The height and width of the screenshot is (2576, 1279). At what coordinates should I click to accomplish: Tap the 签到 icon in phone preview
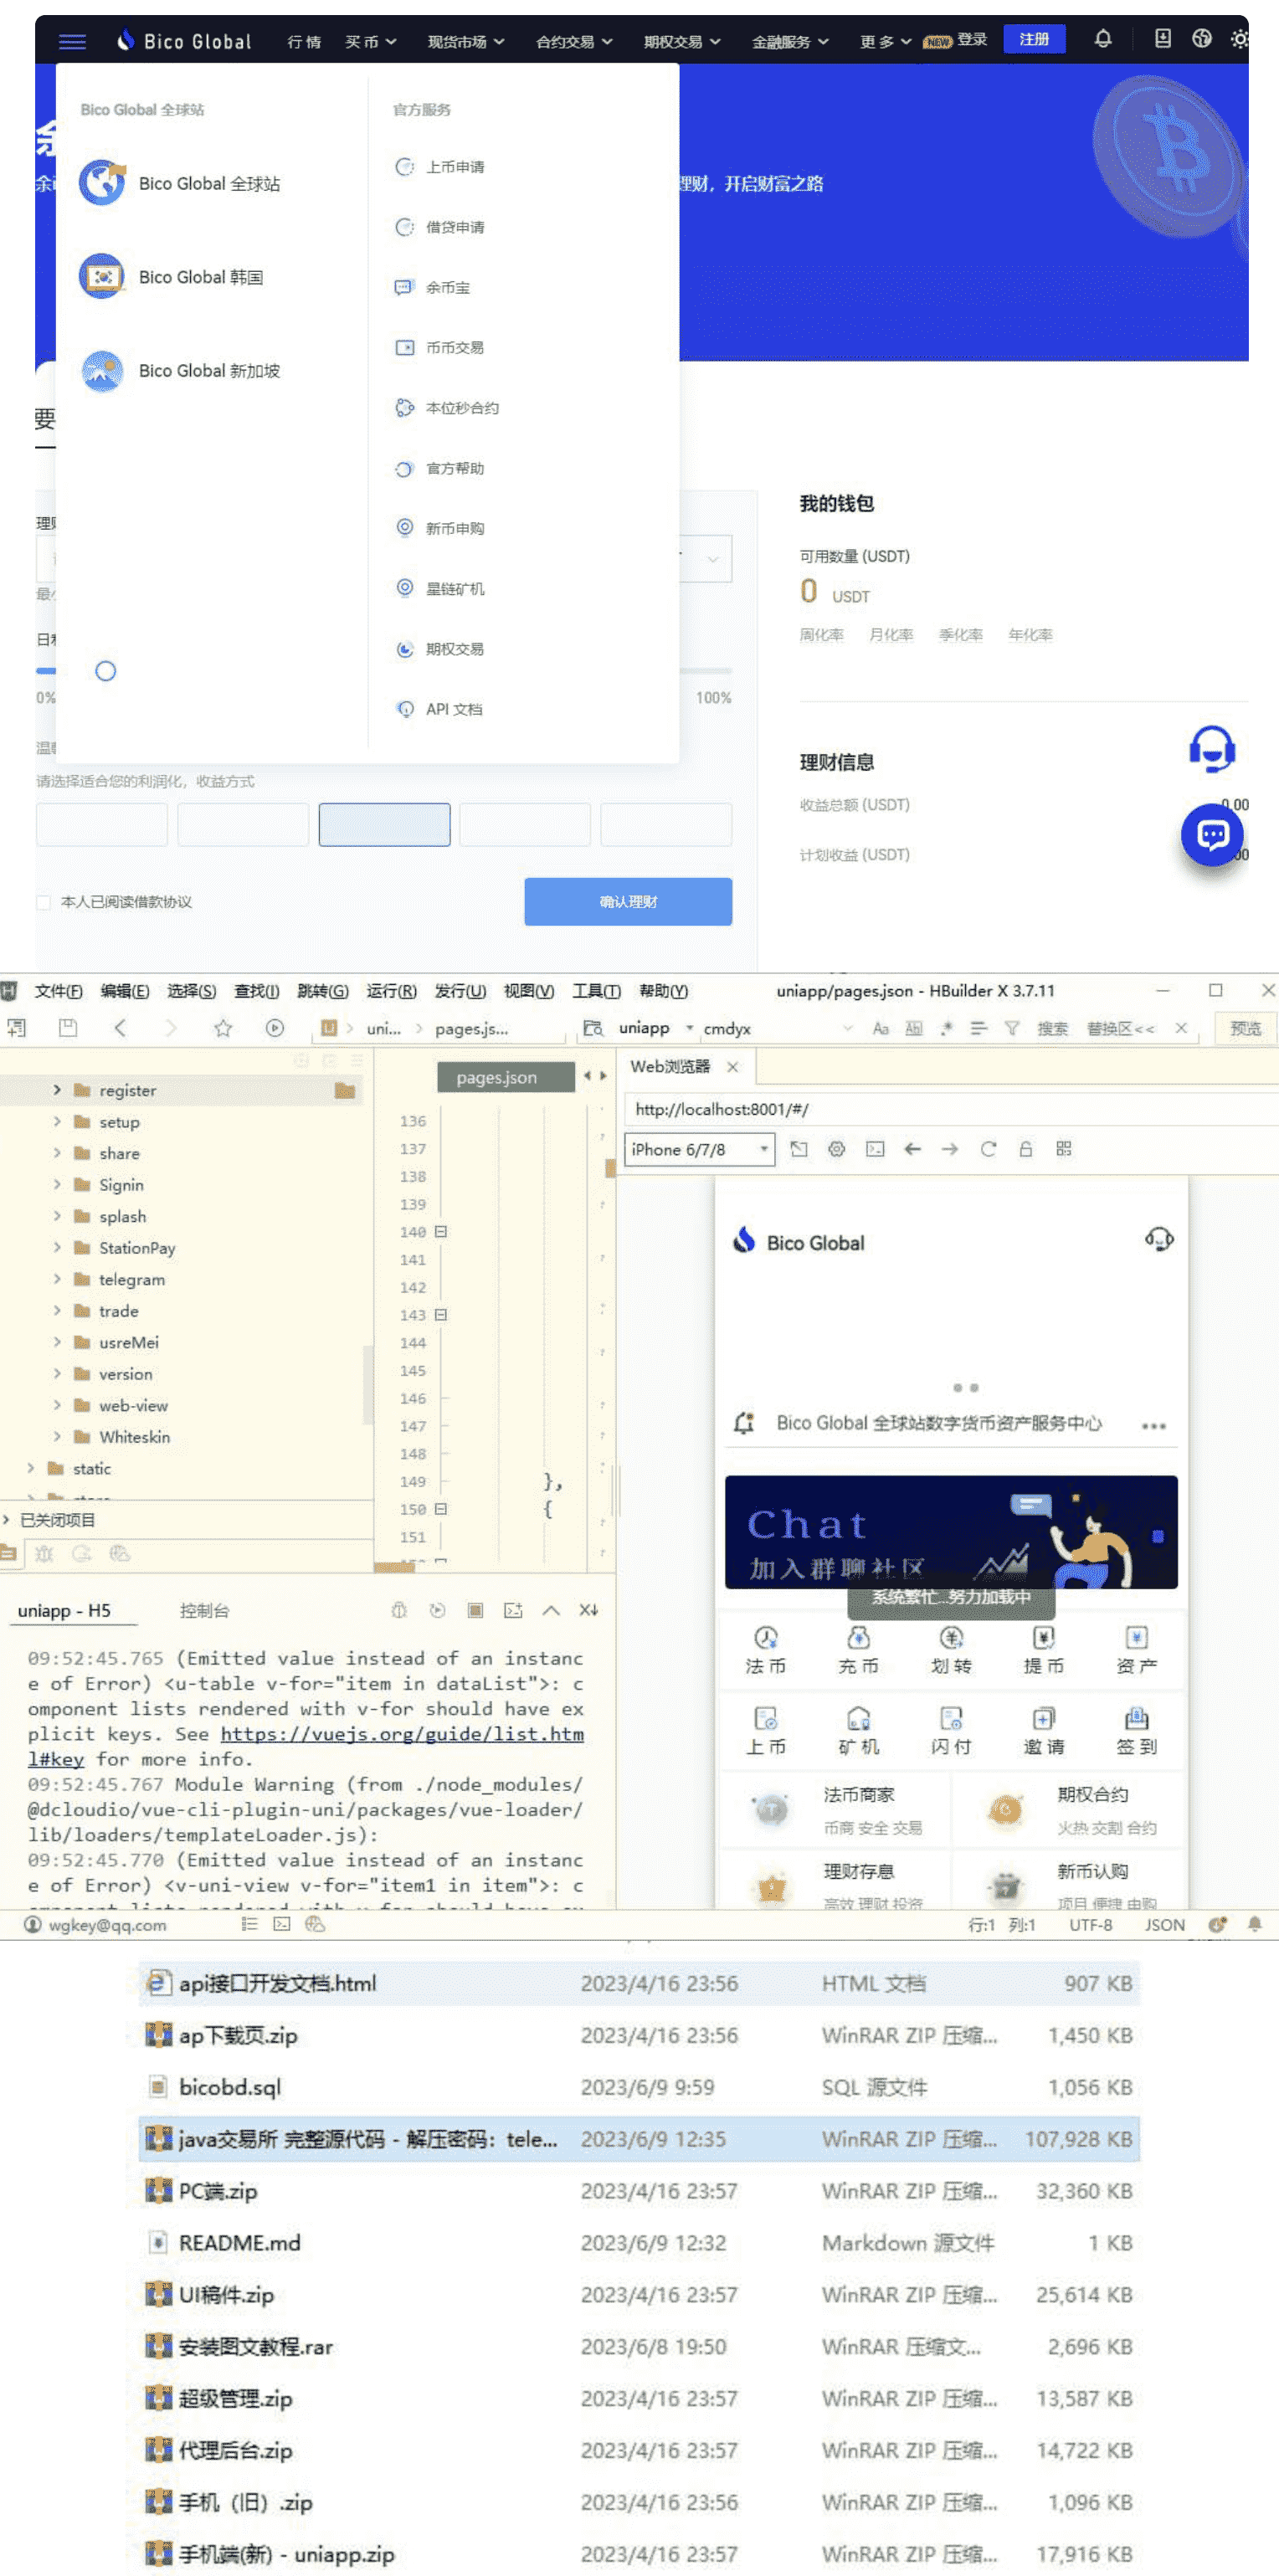(1137, 1731)
